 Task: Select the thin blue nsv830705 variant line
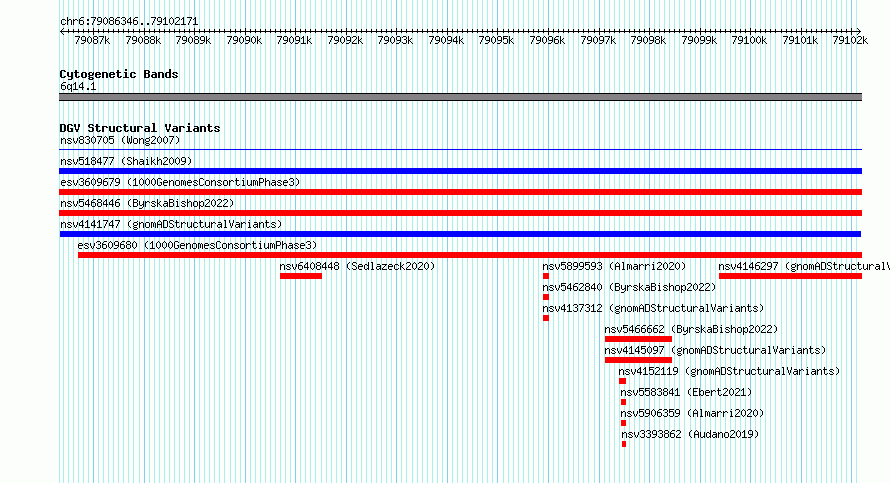tap(460, 150)
